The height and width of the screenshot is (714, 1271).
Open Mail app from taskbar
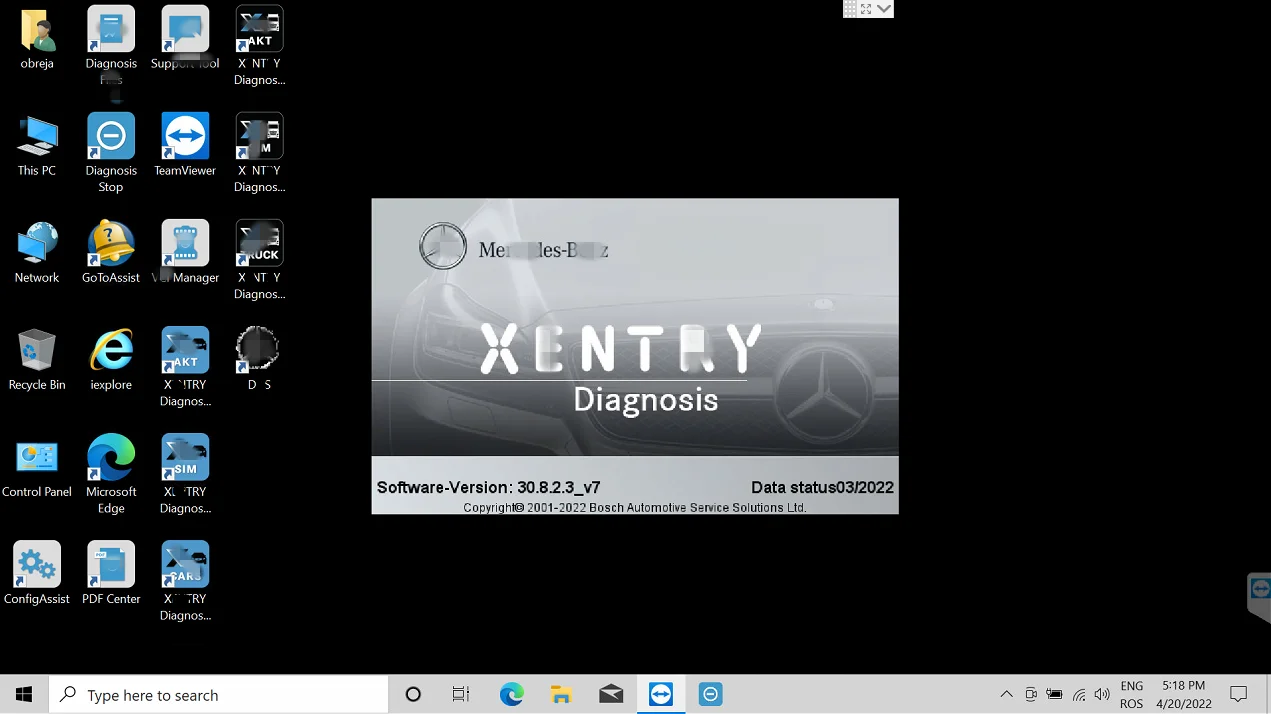point(611,694)
